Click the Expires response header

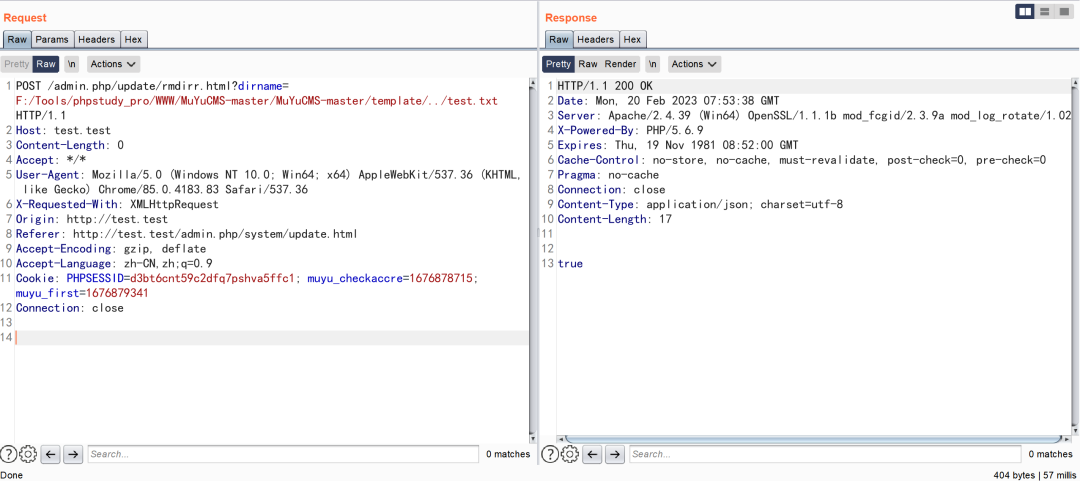678,145
